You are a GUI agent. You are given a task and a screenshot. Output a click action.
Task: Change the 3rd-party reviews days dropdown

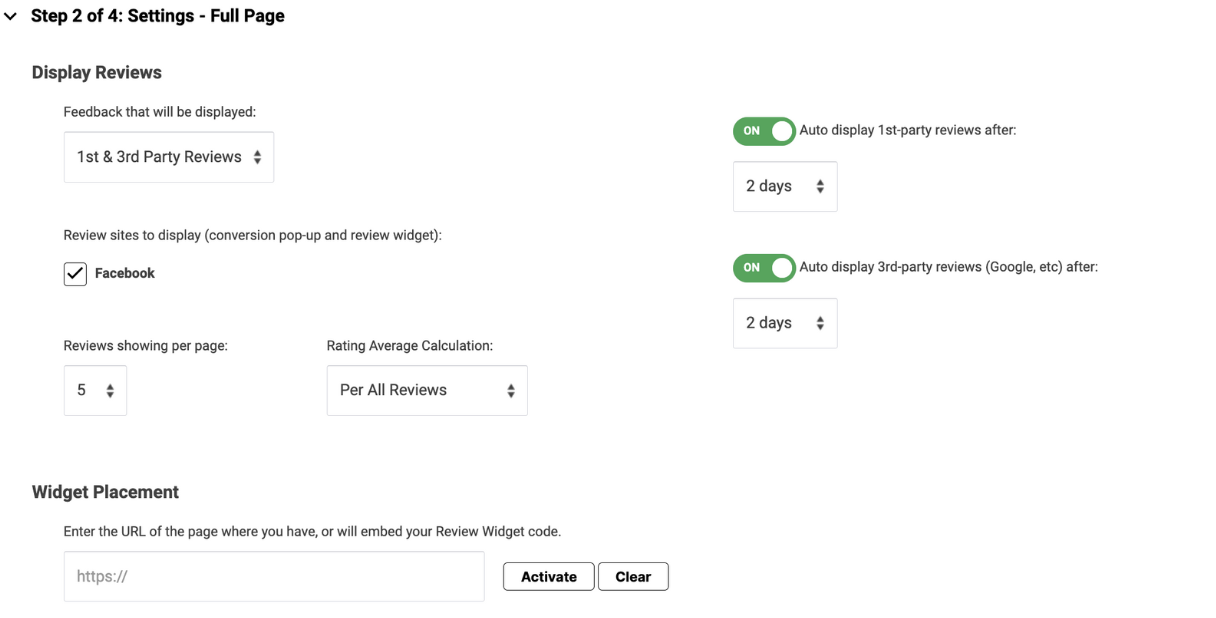[x=785, y=323]
